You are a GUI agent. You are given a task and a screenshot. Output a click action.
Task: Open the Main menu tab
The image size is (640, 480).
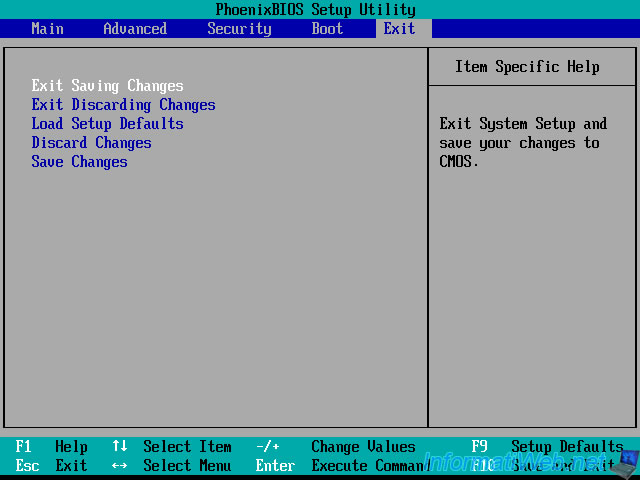(47, 29)
